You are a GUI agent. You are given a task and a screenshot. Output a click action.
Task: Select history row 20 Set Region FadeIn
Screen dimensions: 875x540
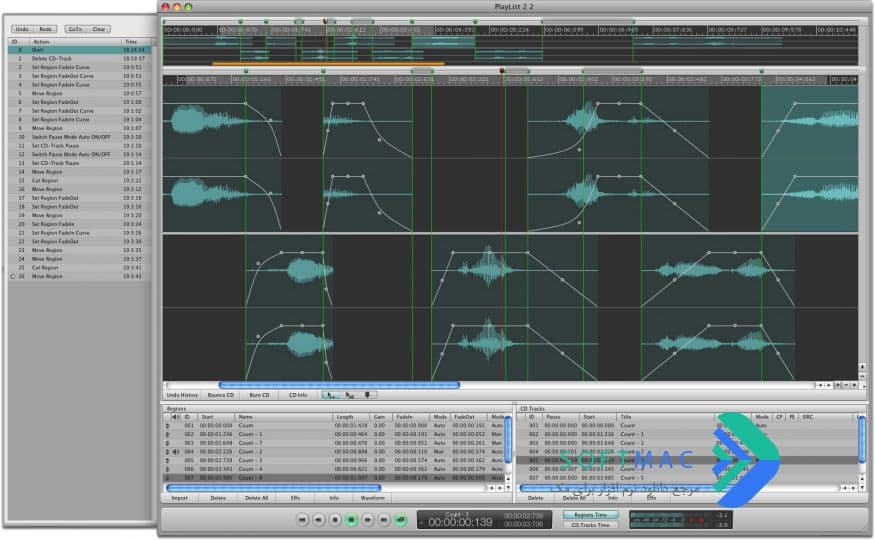pos(79,224)
